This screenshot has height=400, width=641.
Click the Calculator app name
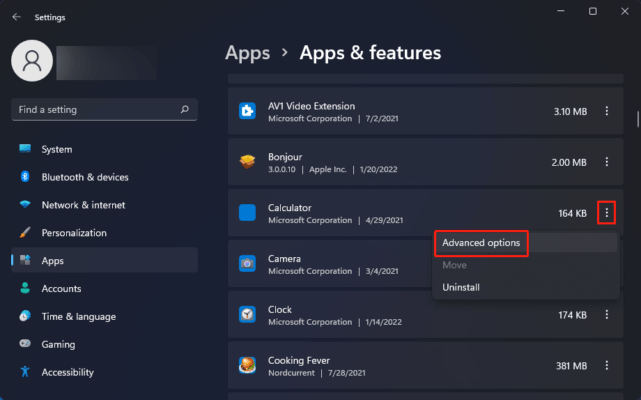pyautogui.click(x=289, y=208)
